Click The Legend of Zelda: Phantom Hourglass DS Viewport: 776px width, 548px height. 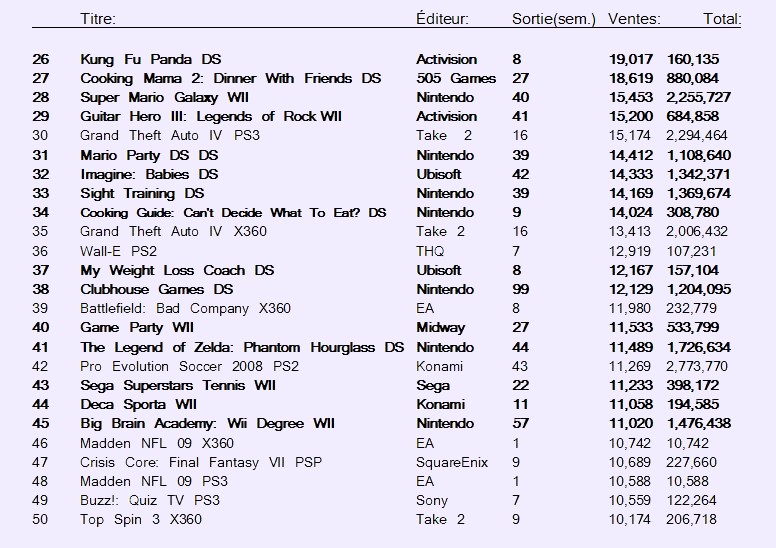242,347
